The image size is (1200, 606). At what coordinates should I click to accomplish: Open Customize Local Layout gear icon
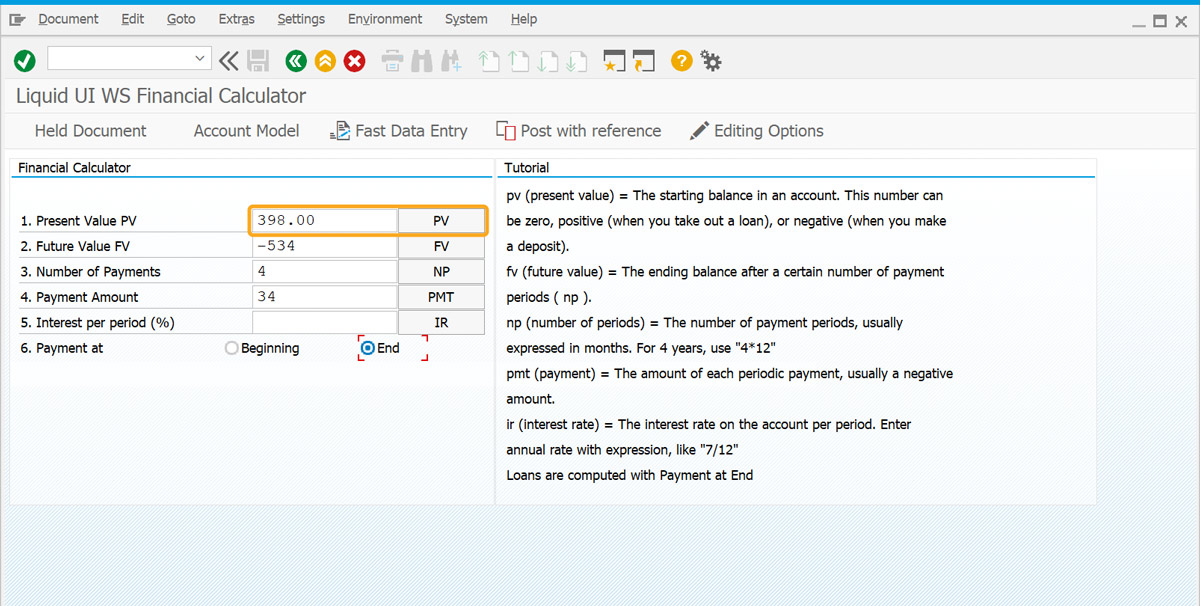pyautogui.click(x=711, y=61)
